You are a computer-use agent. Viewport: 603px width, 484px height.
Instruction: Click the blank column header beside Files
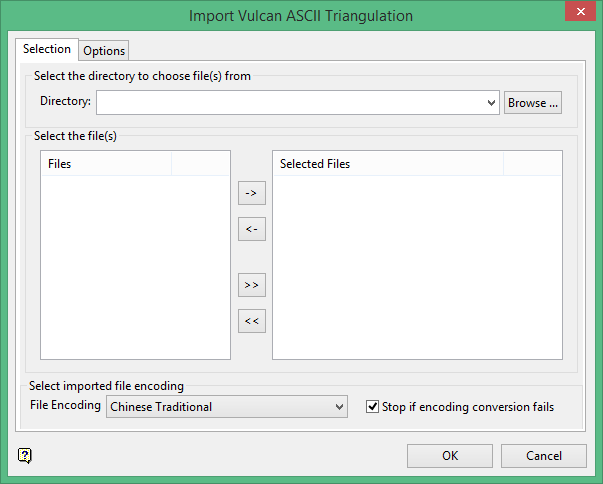click(x=200, y=164)
